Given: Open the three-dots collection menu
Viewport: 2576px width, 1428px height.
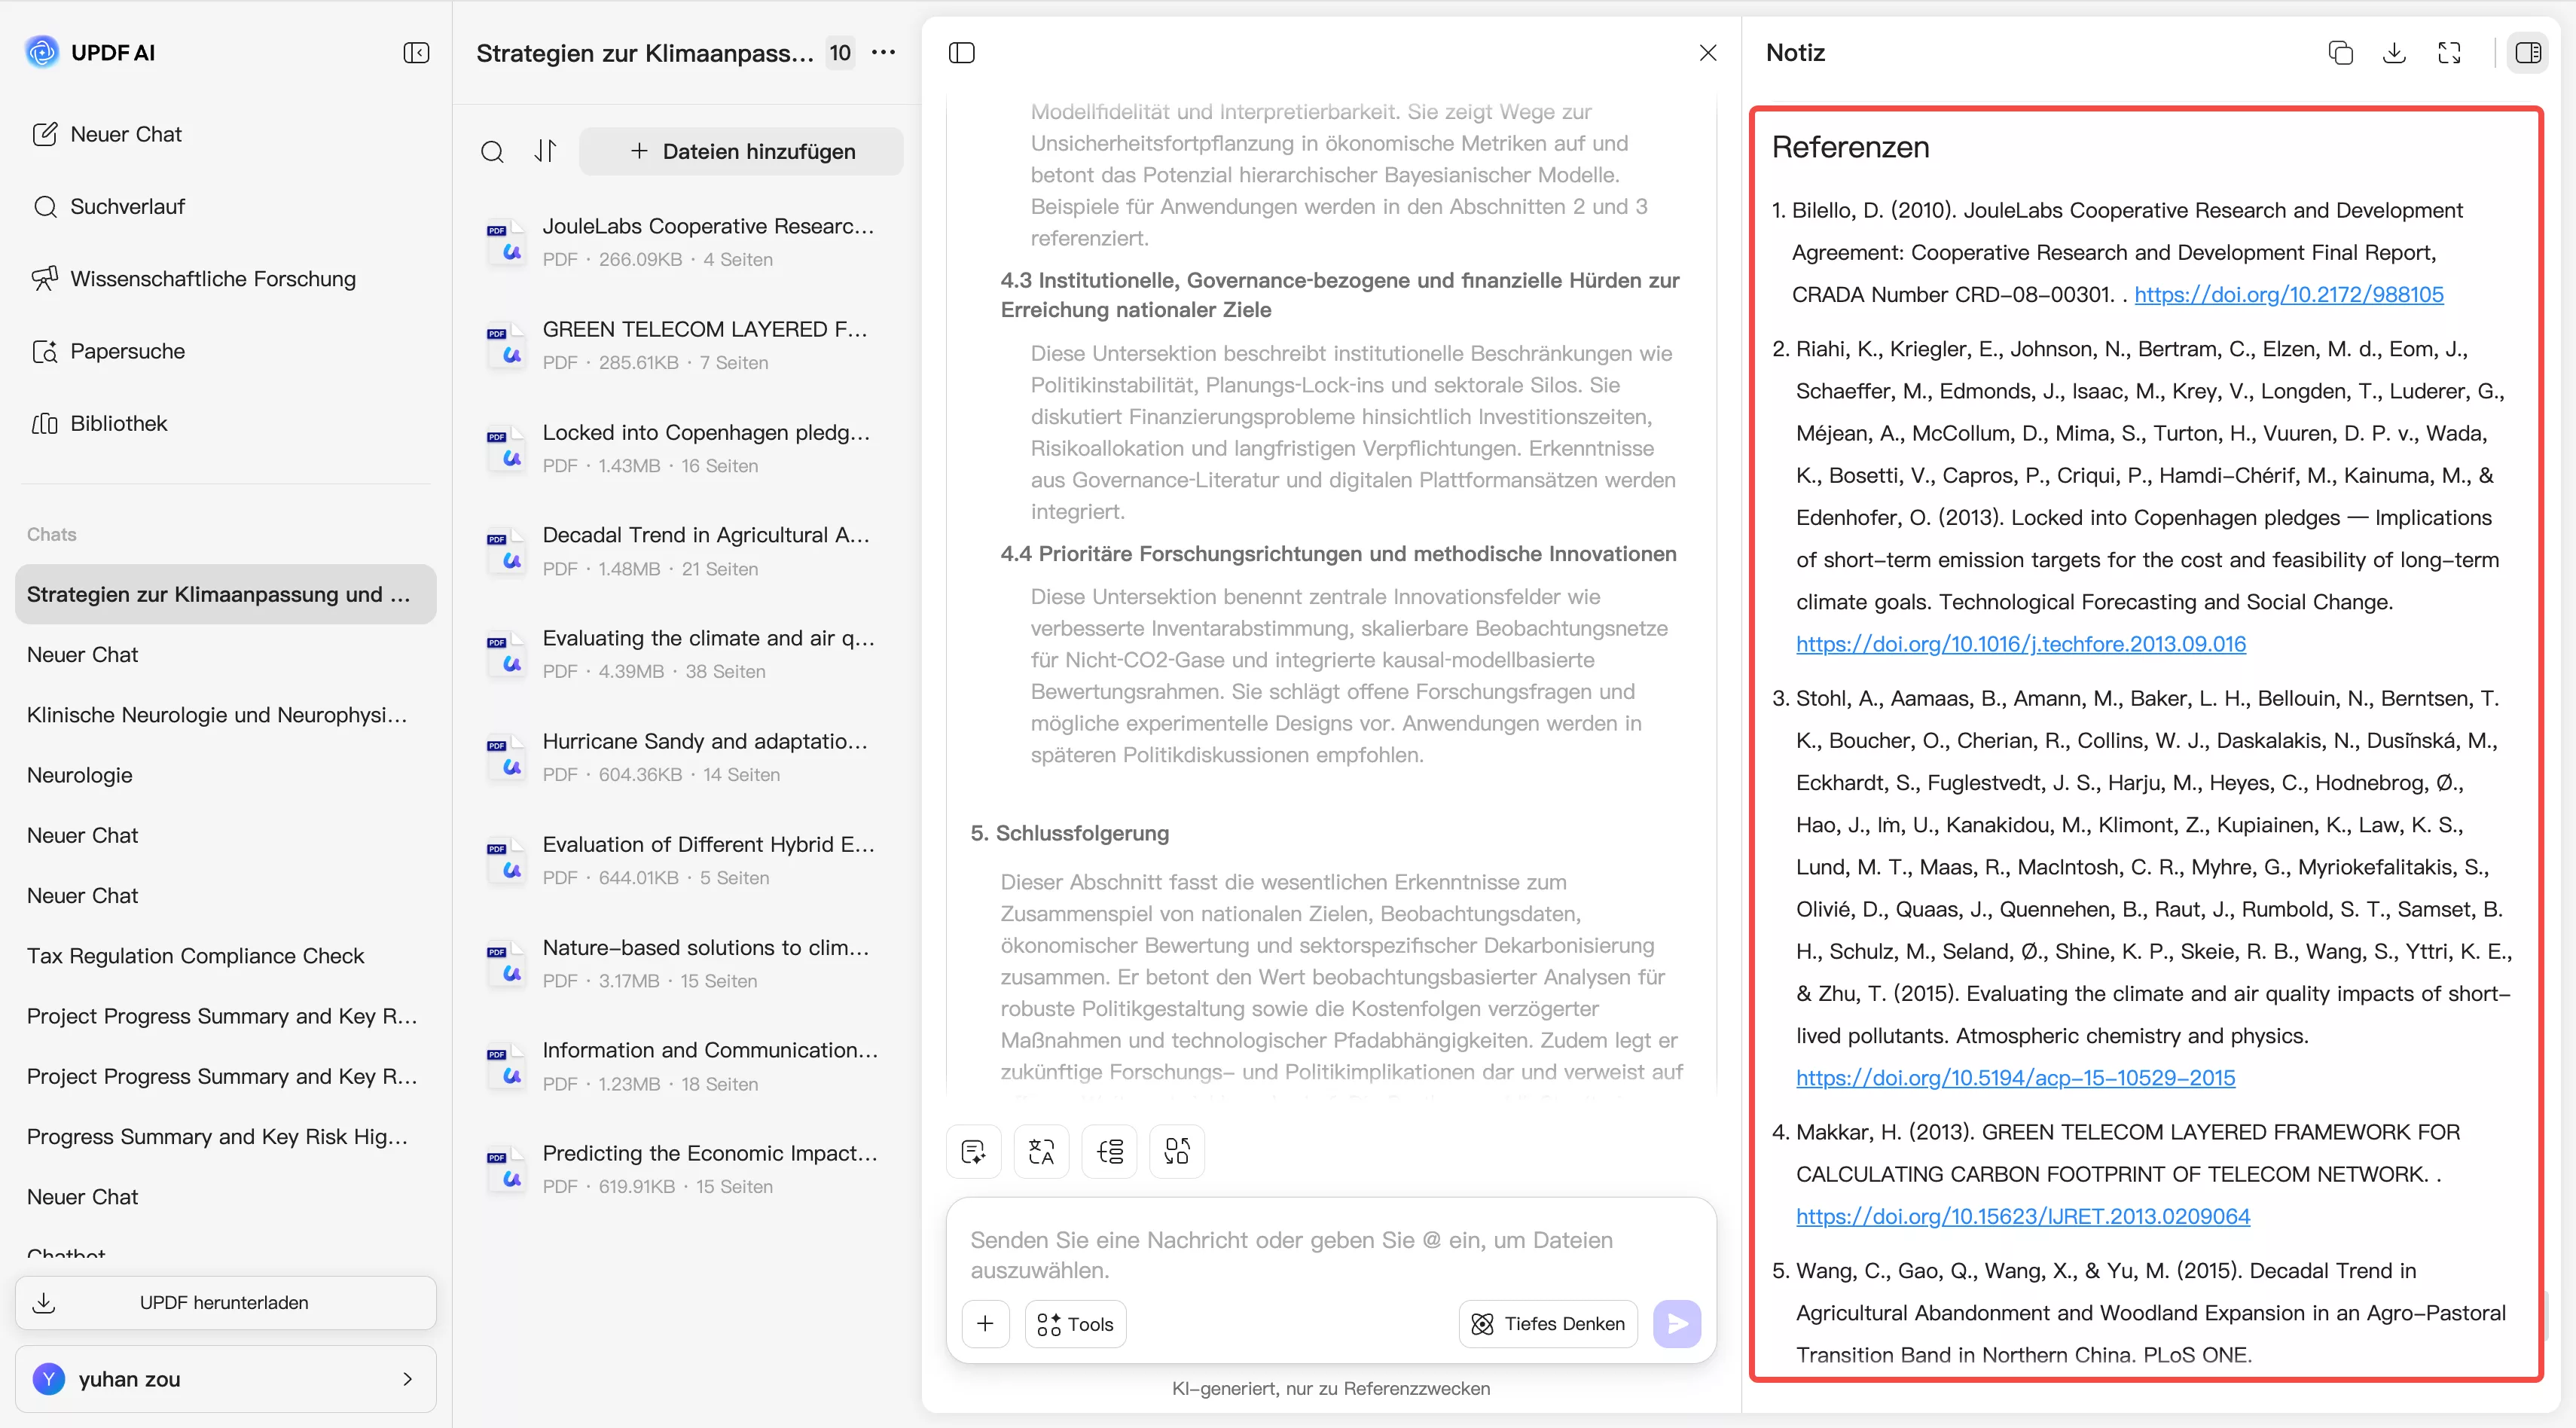Looking at the screenshot, I should (x=883, y=53).
